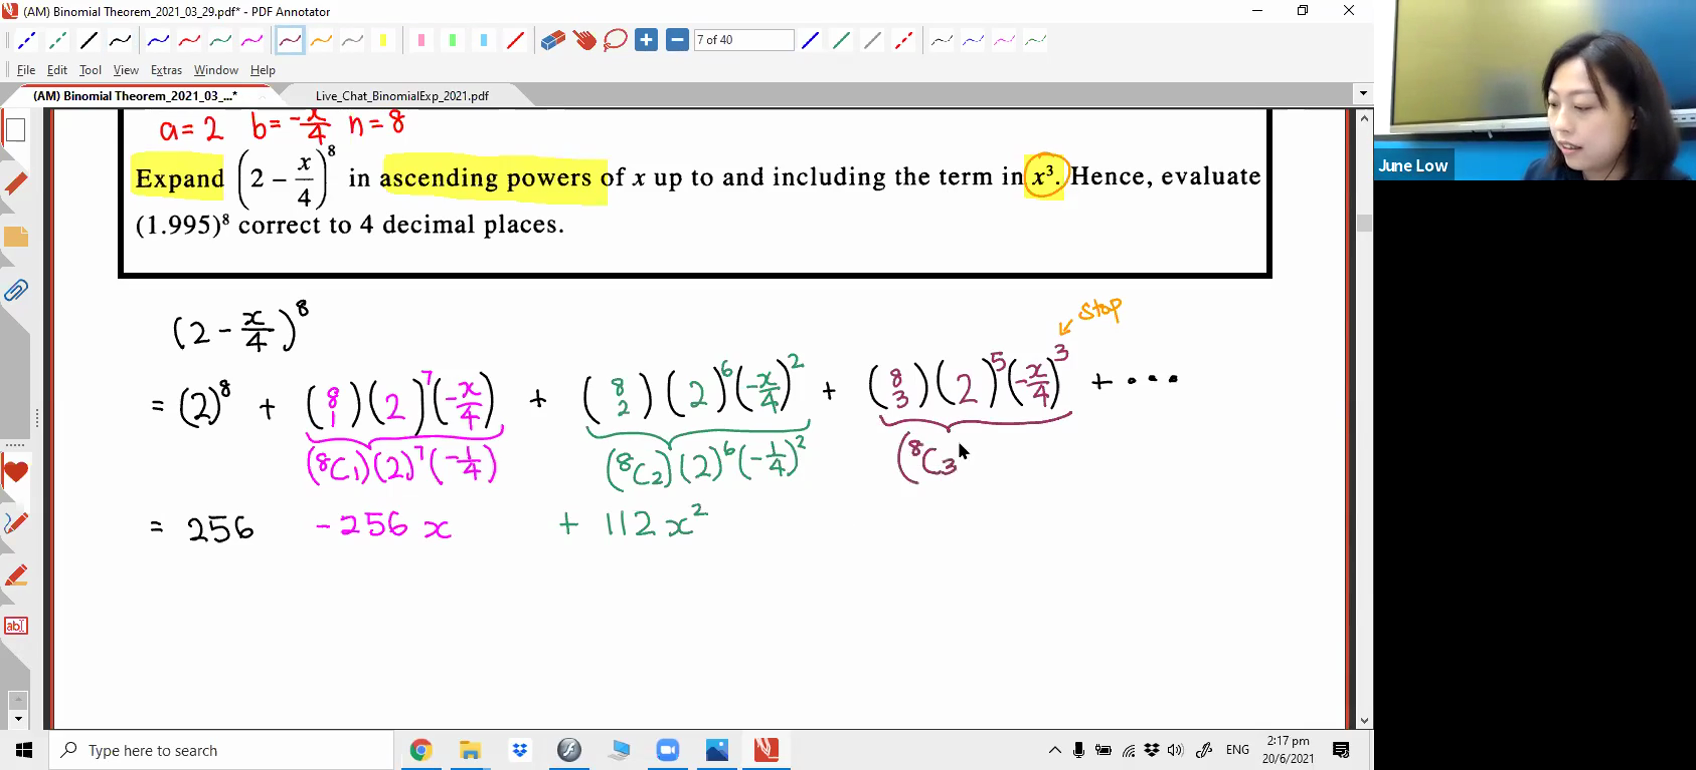Select the blue straight line tool
Image resolution: width=1696 pixels, height=770 pixels.
810,41
